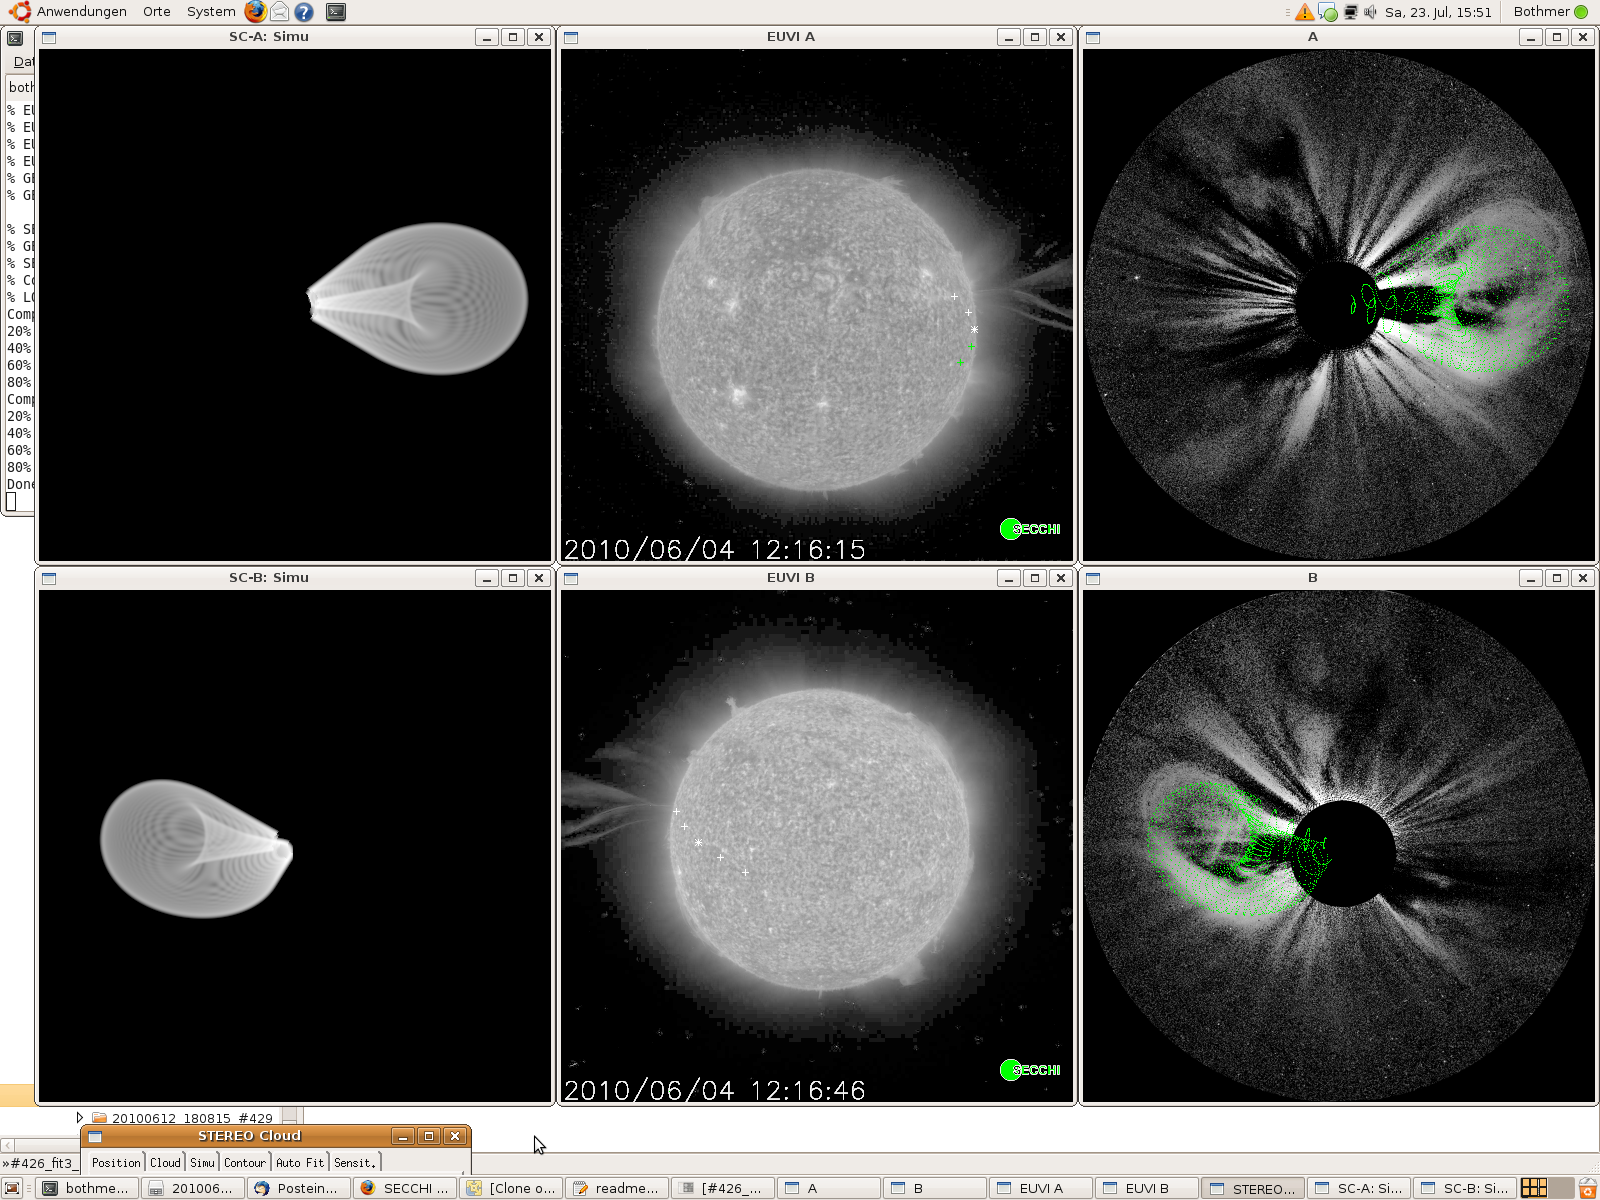This screenshot has width=1600, height=1200.
Task: Activate the A window taskbar button
Action: (x=829, y=1188)
